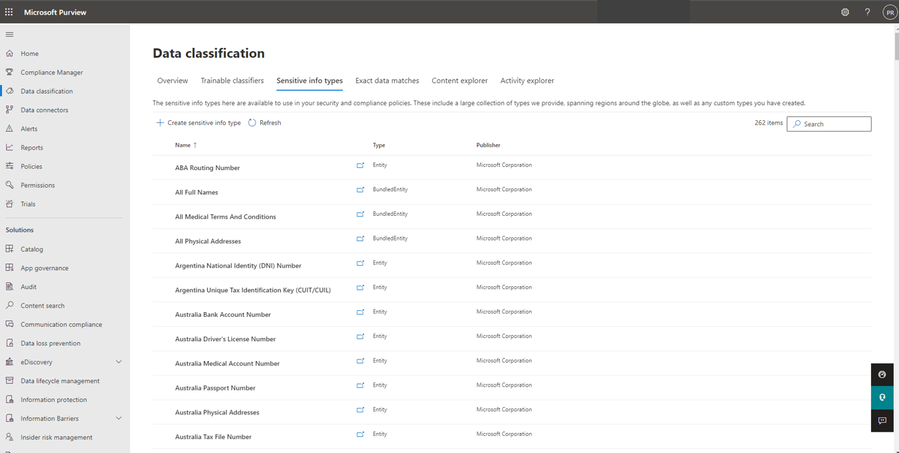This screenshot has width=899, height=453.
Task: Click the Compliance Manager trophy icon
Action: [10, 72]
